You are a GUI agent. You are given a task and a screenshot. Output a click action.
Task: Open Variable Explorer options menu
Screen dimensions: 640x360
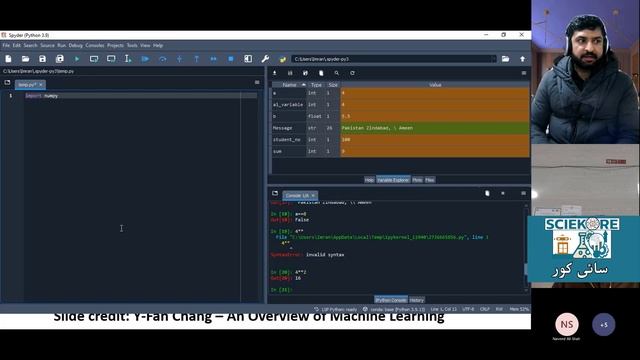tap(524, 73)
